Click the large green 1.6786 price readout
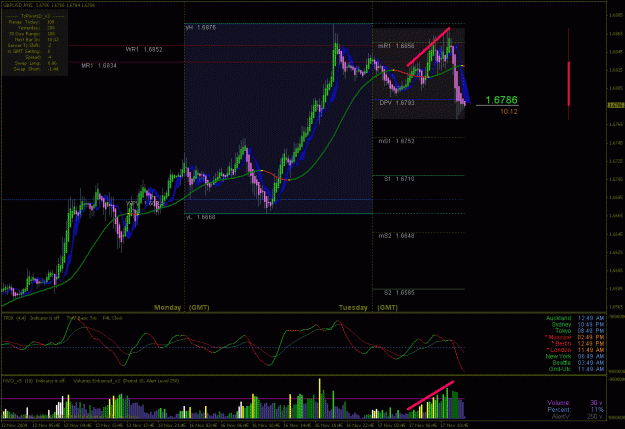 point(501,100)
